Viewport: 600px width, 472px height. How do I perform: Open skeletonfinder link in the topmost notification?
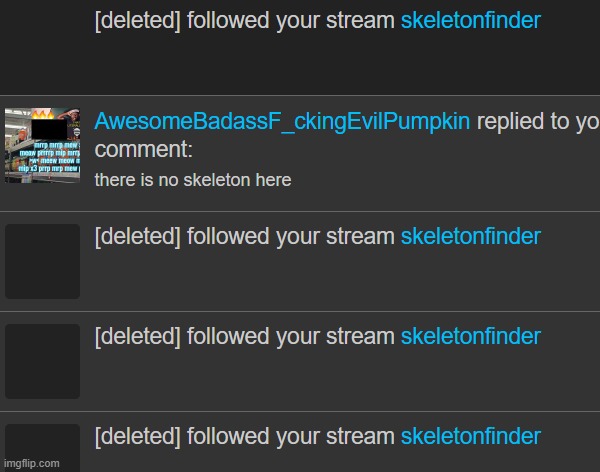(470, 22)
